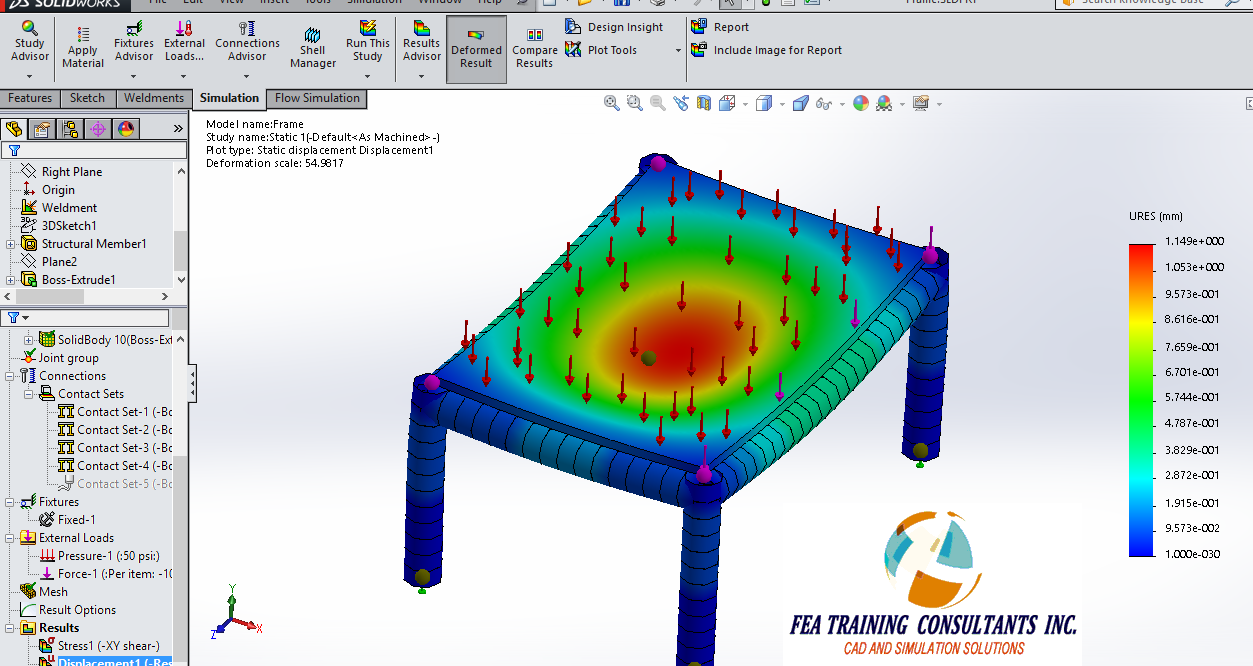The image size is (1253, 666).
Task: Enable the Section View display
Action: 704,102
